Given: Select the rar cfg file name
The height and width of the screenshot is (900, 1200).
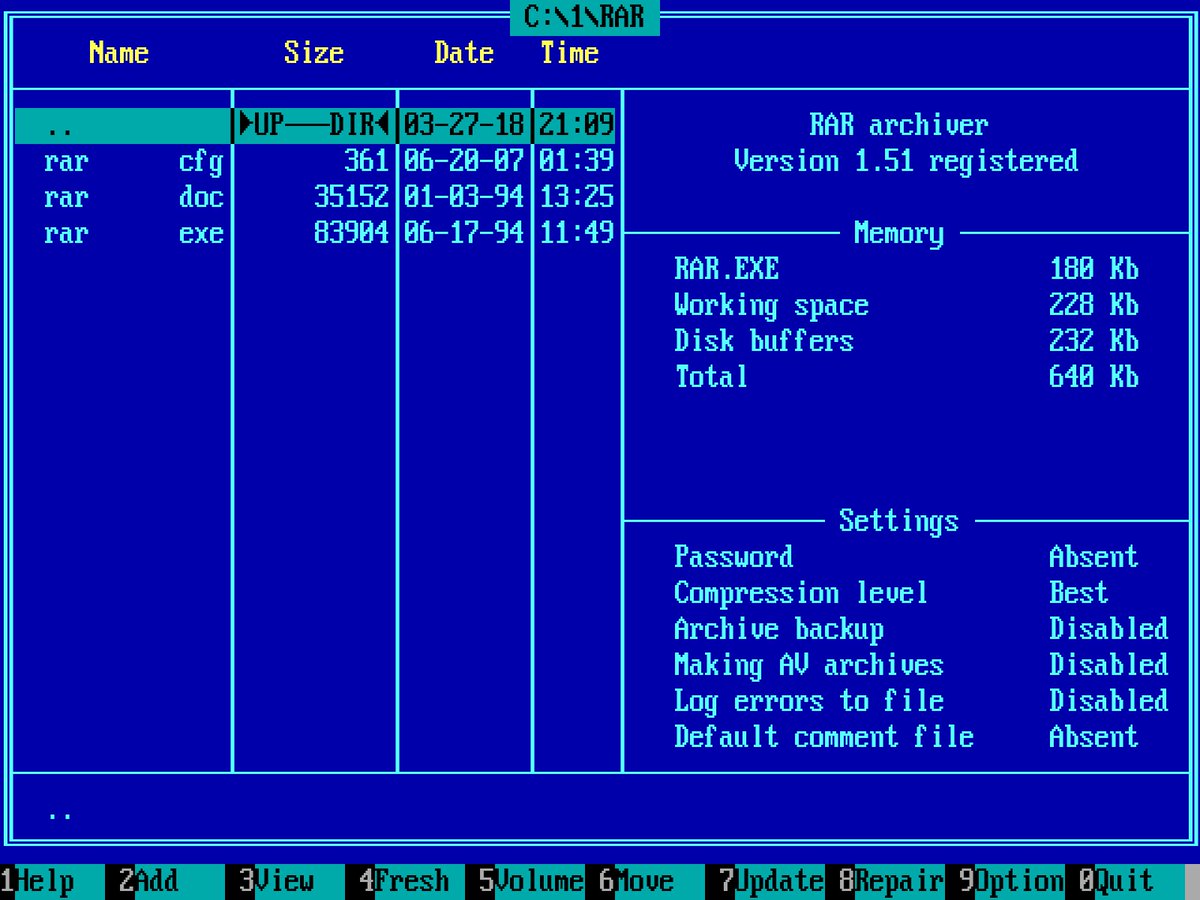Looking at the screenshot, I should [134, 161].
